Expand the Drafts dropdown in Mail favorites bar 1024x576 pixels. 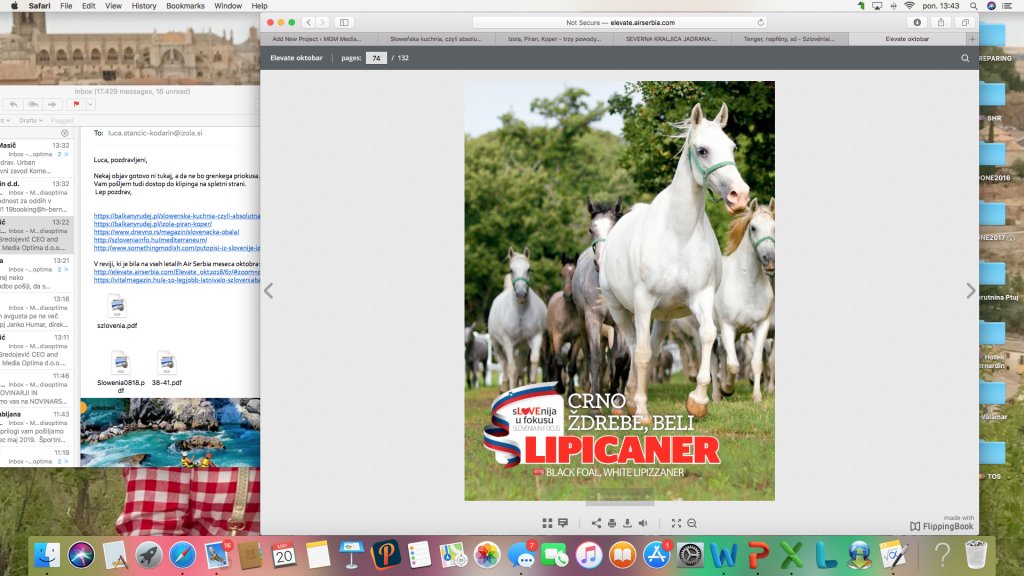pyautogui.click(x=31, y=121)
